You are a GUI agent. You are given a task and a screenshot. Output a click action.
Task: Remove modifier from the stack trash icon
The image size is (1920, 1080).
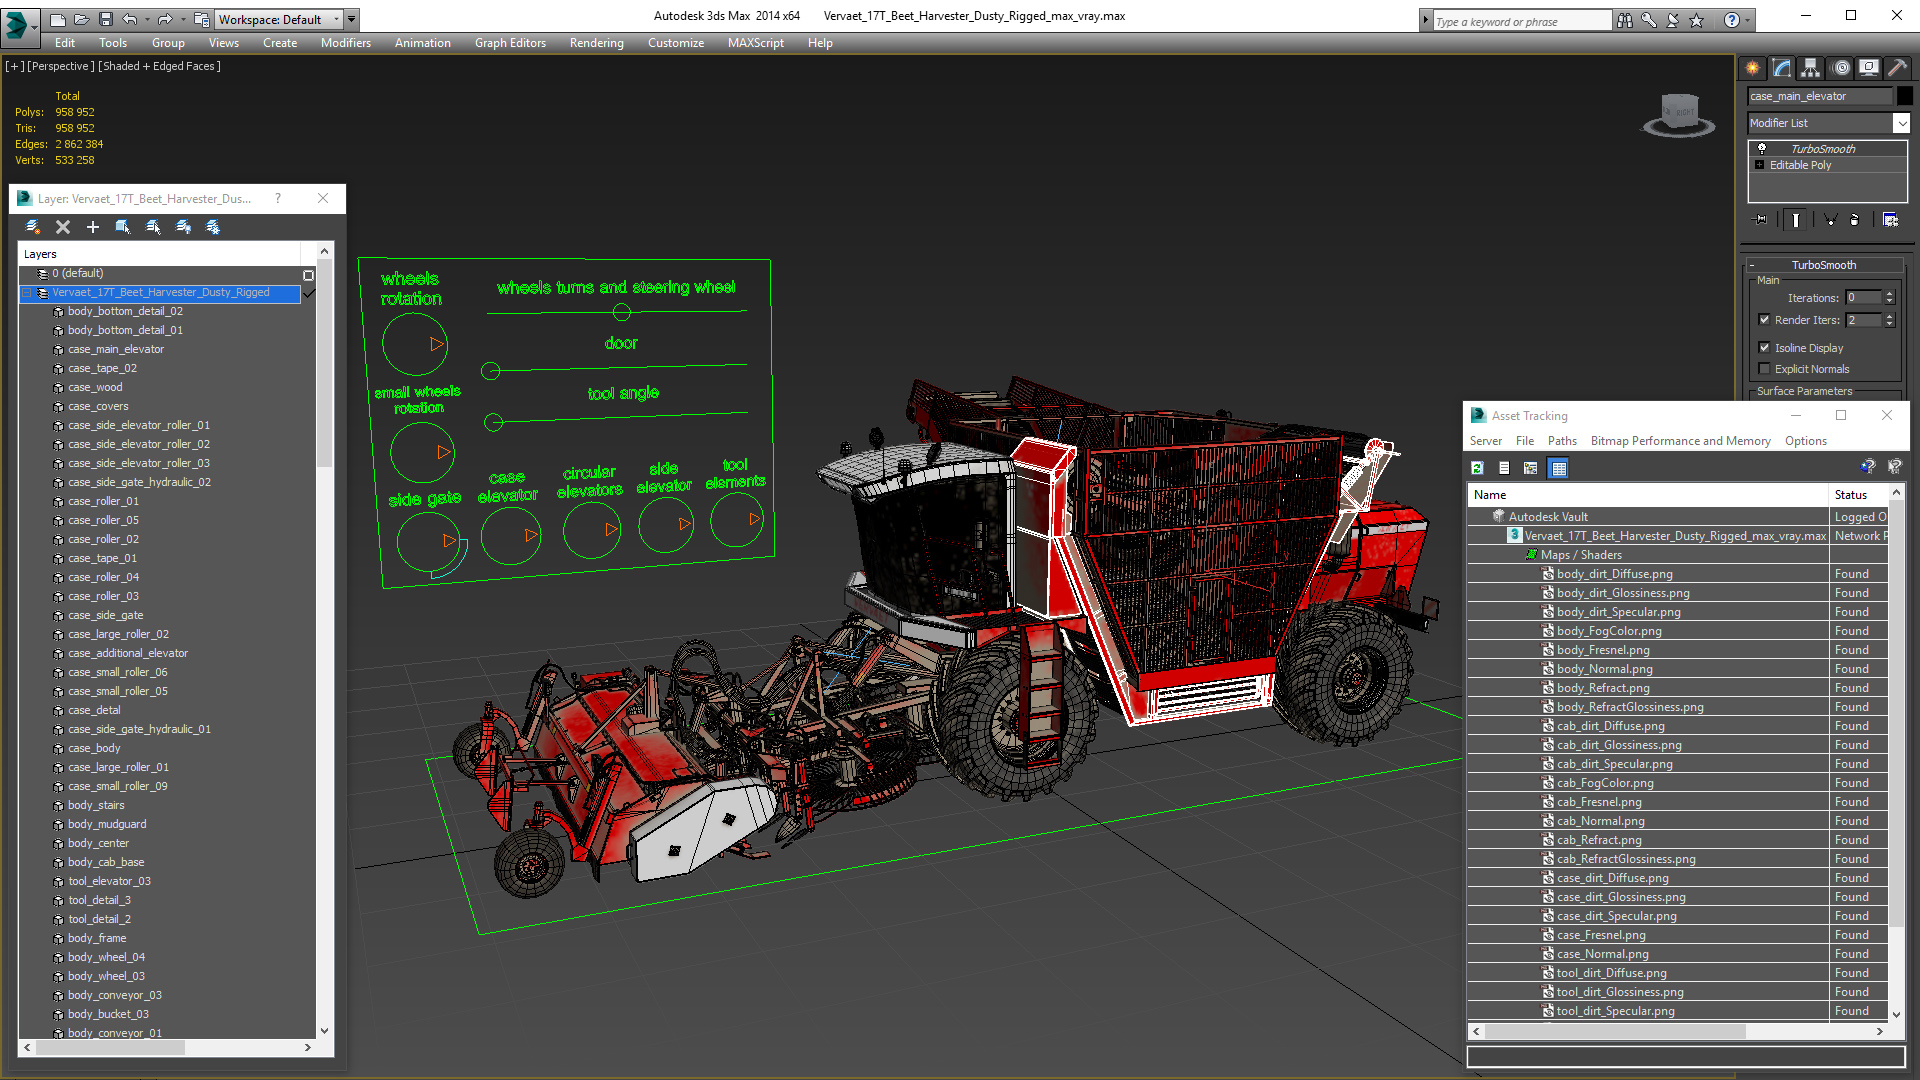click(x=1856, y=220)
